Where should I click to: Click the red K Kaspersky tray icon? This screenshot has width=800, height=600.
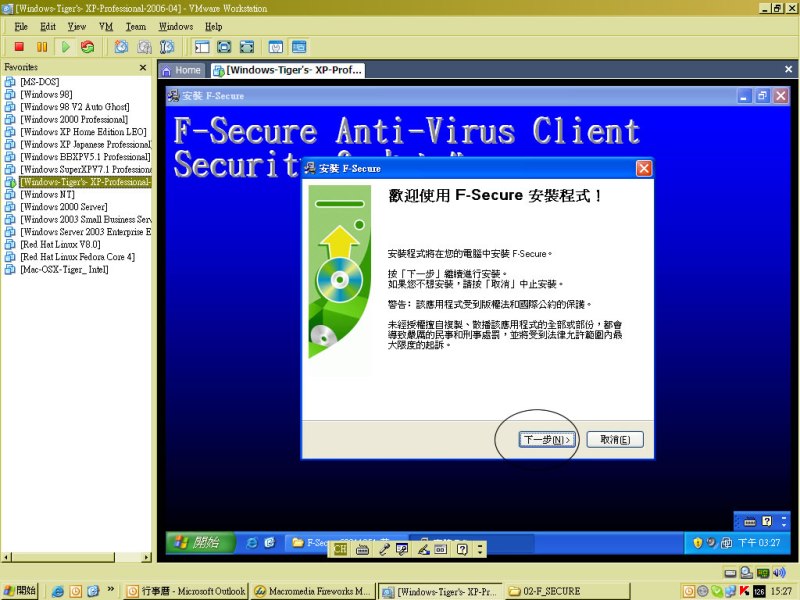[744, 591]
